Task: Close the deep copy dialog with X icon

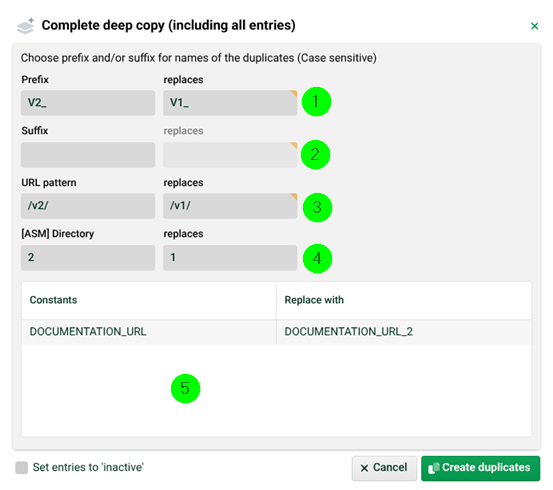Action: [534, 26]
